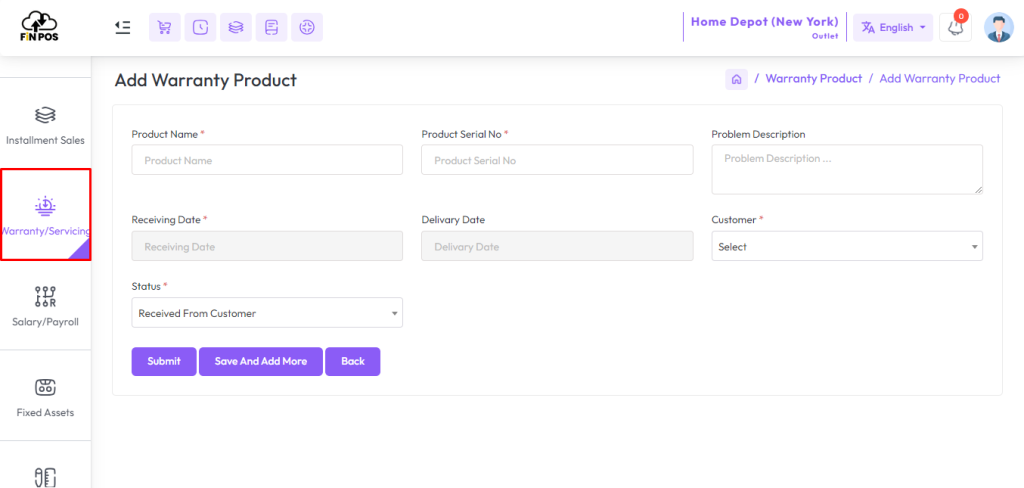Image resolution: width=1024 pixels, height=488 pixels.
Task: Expand the Customer select dropdown
Action: (x=847, y=246)
